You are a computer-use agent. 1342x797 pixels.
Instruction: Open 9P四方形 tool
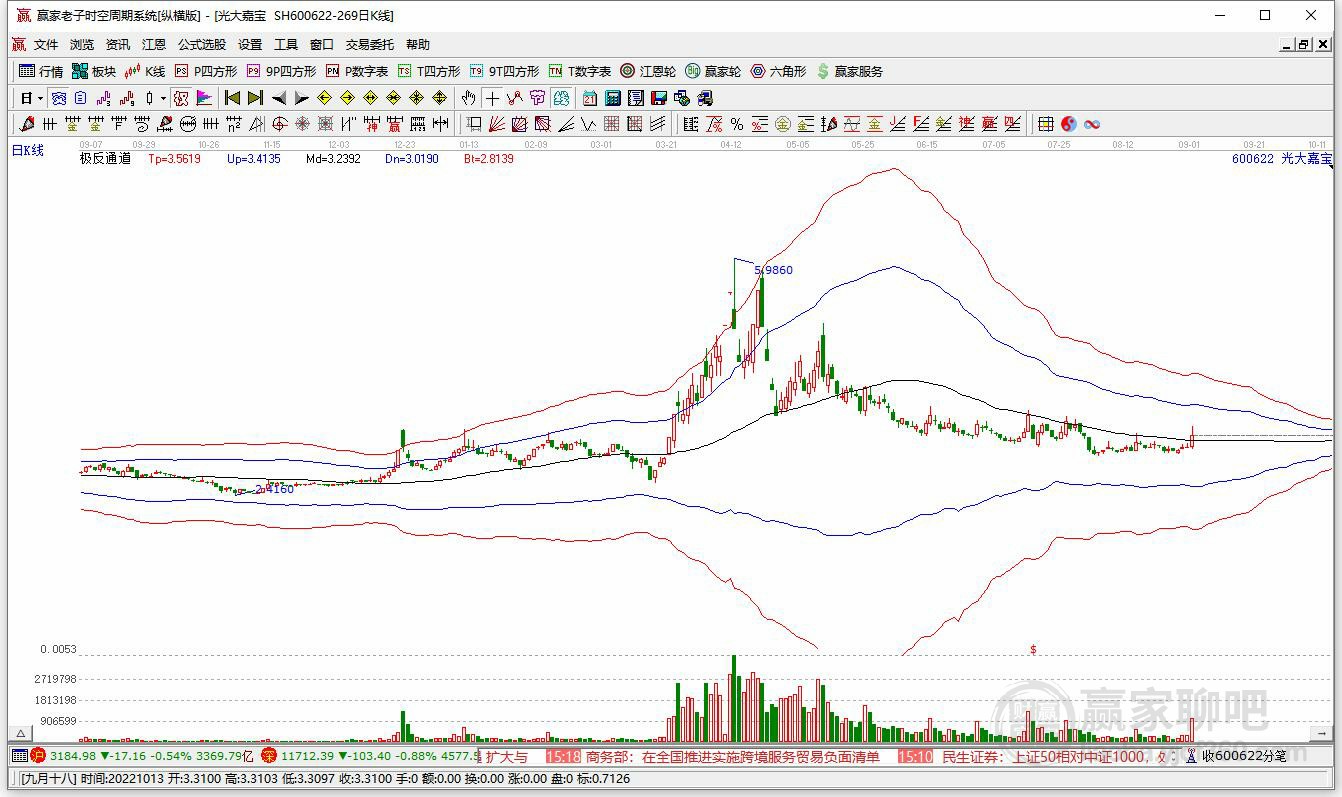click(x=281, y=71)
